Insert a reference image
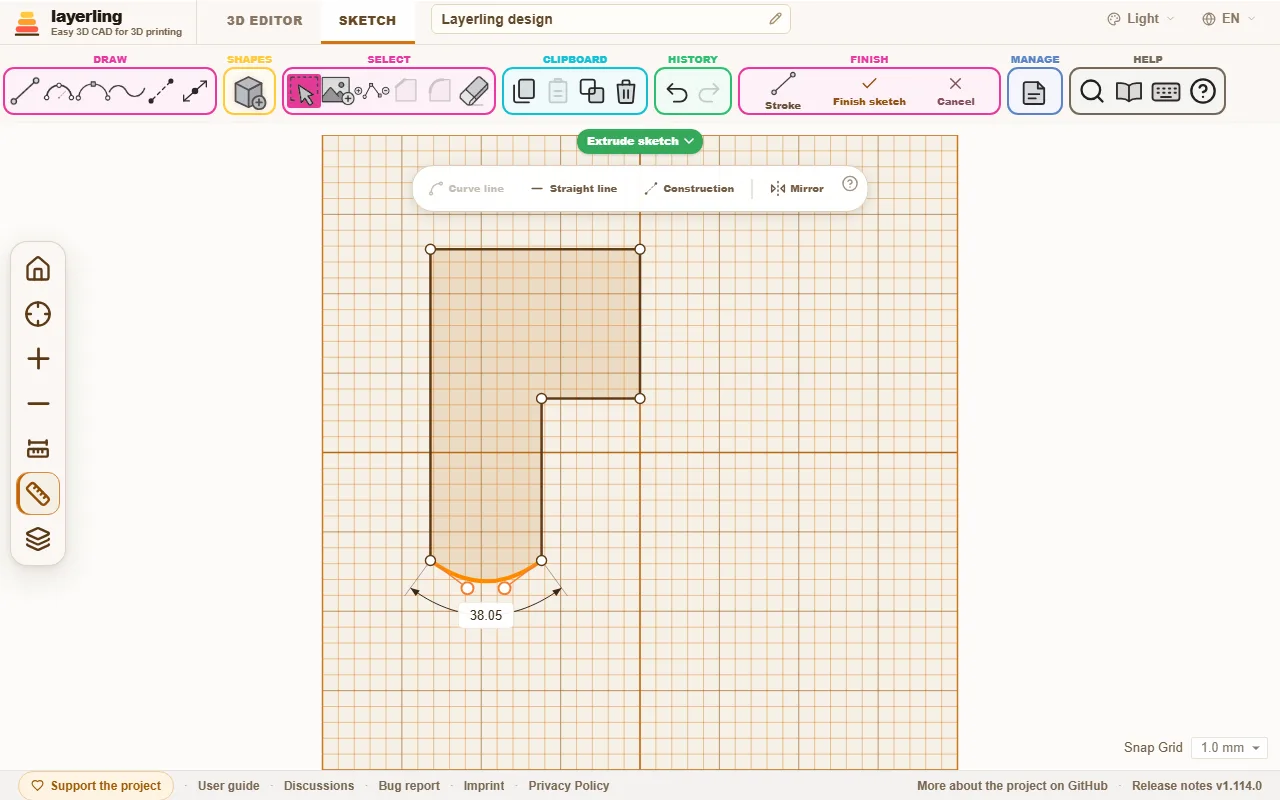The height and width of the screenshot is (800, 1280). (338, 92)
